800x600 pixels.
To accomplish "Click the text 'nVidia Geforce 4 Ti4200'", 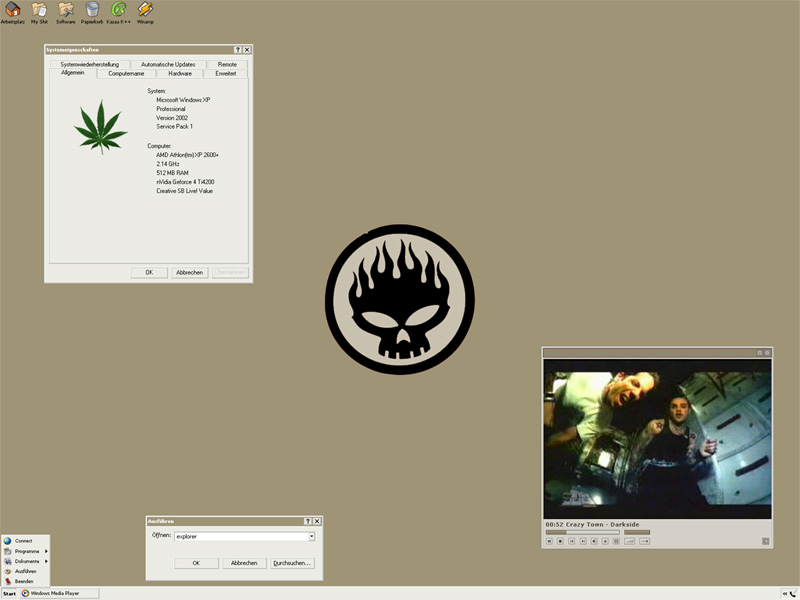I will pyautogui.click(x=185, y=182).
